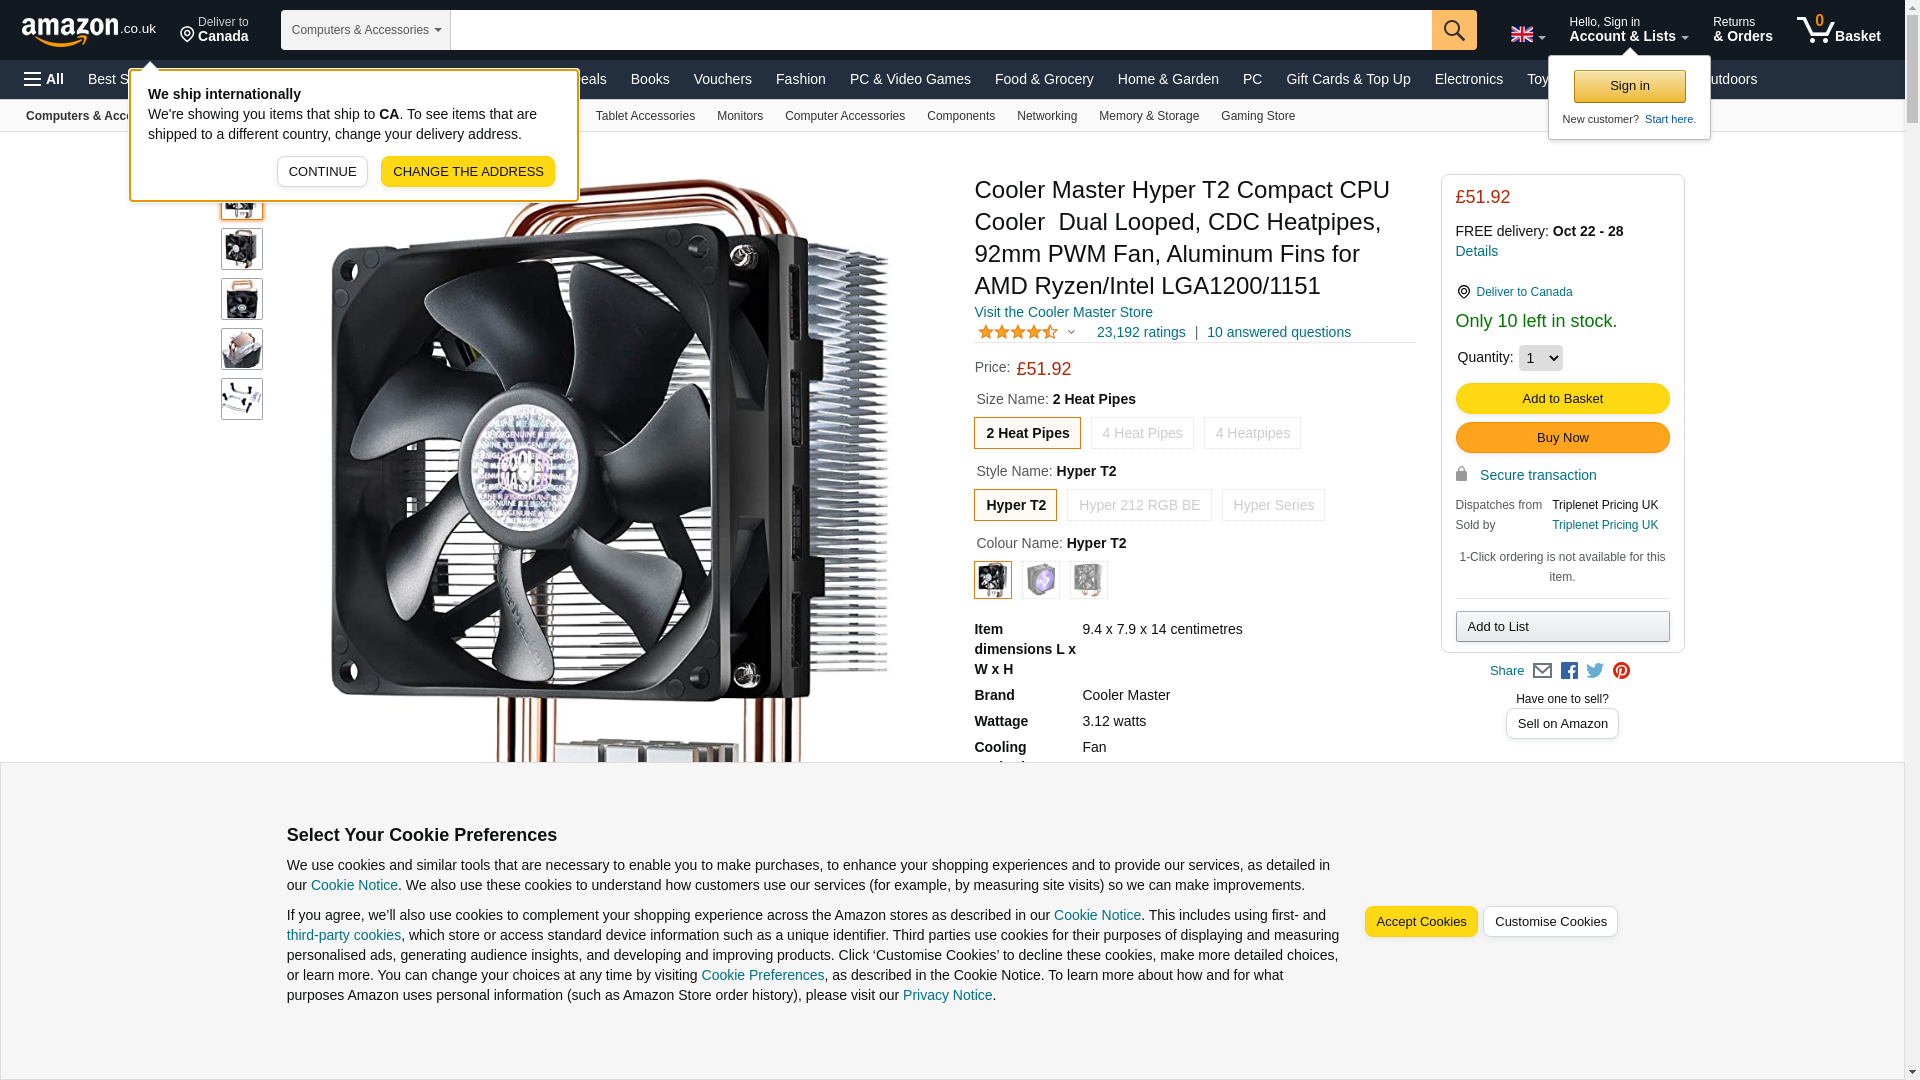Screen dimensions: 1920x1080
Task: Share the product on Facebook
Action: click(1569, 671)
